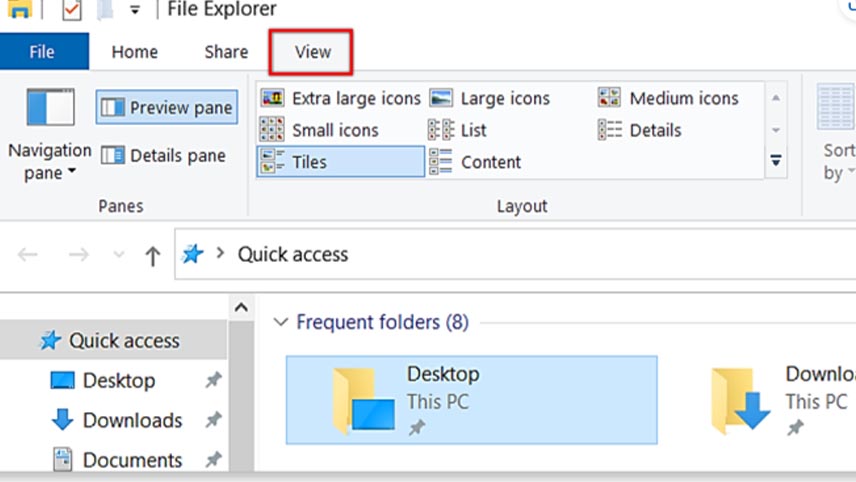Switch to Medium icons layout
The image size is (856, 482).
click(x=668, y=98)
